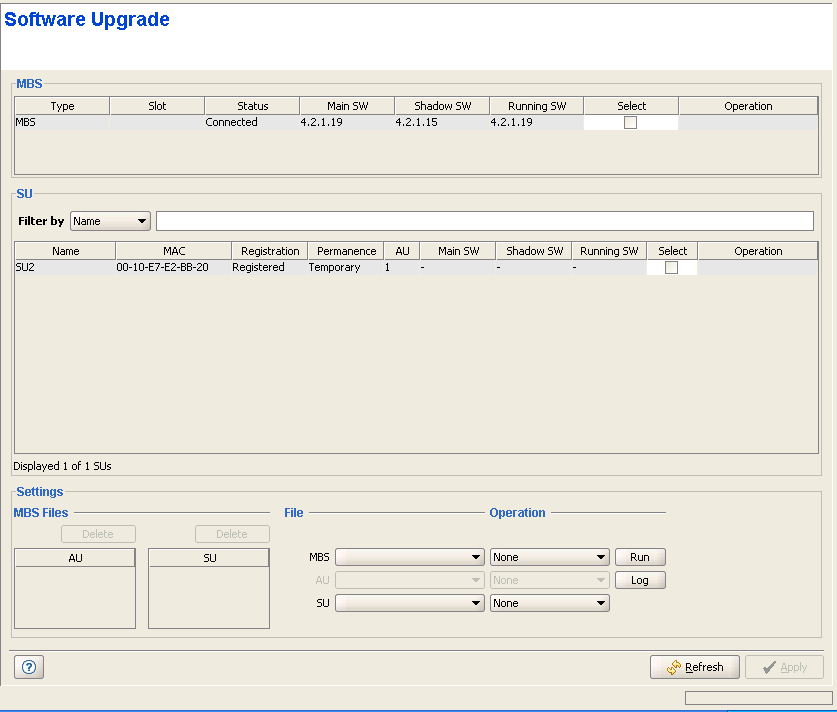
Task: Tick the Select checkbox for MBS row
Action: (x=630, y=123)
